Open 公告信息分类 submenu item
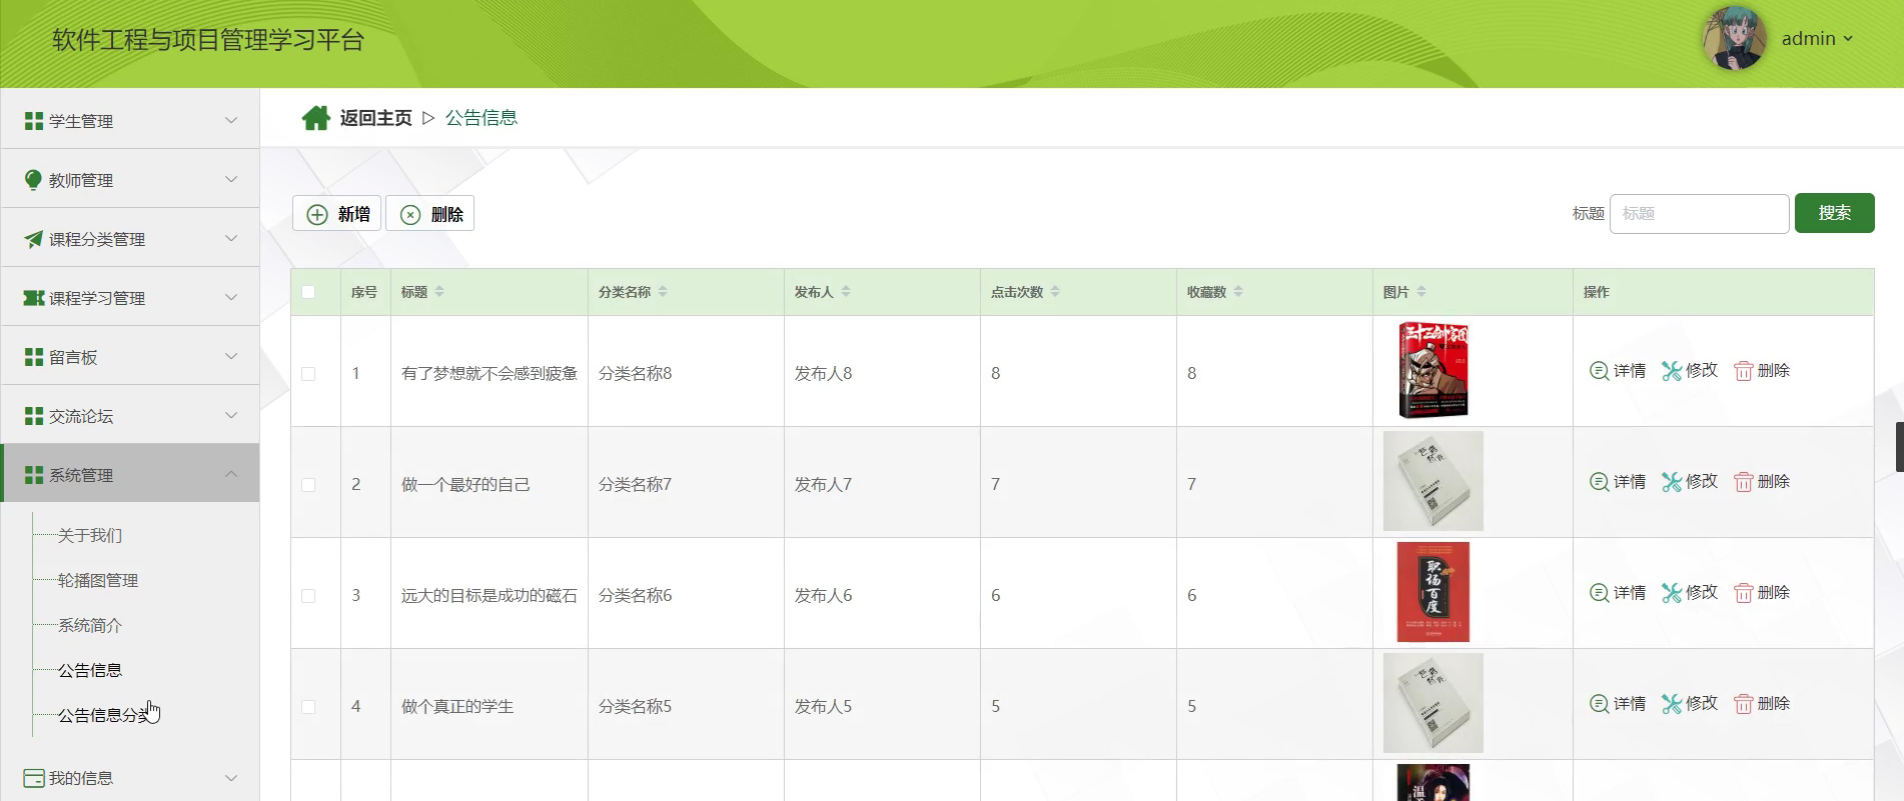This screenshot has width=1904, height=801. point(106,716)
